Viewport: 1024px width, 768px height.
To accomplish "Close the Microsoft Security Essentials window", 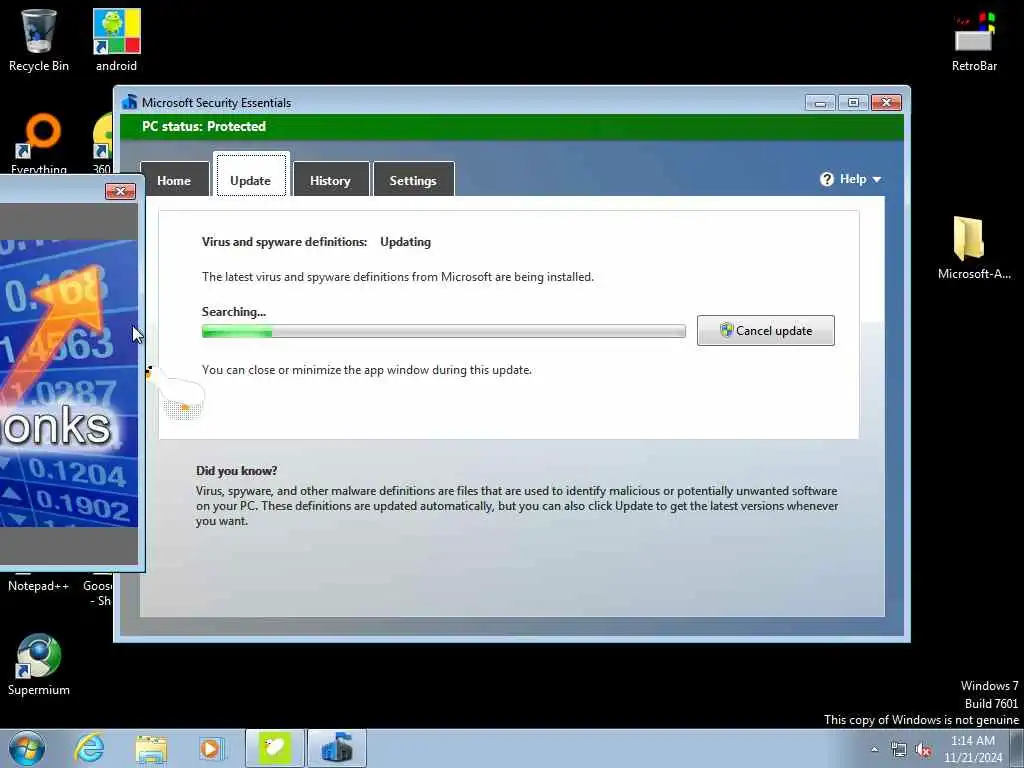I will pos(886,103).
